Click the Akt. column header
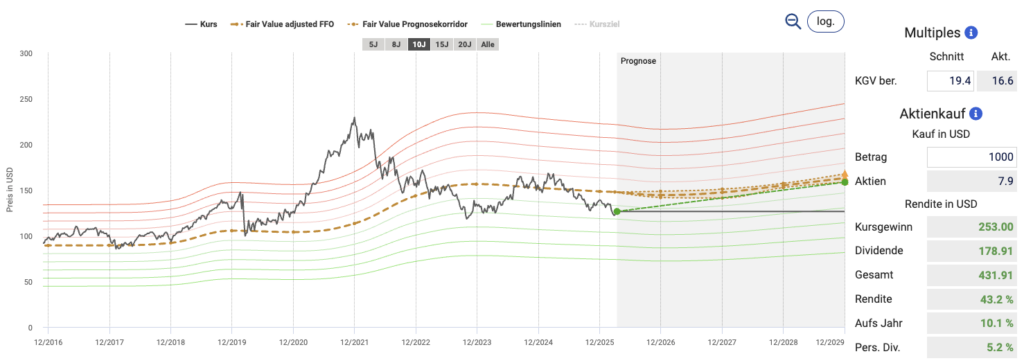This screenshot has width=1024, height=363. pos(1000,57)
